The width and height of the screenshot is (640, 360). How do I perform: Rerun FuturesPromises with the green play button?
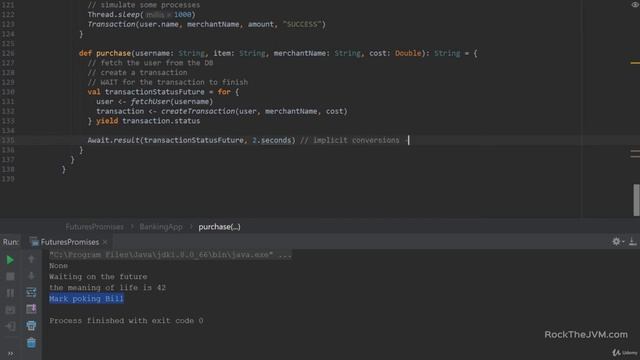coord(10,260)
